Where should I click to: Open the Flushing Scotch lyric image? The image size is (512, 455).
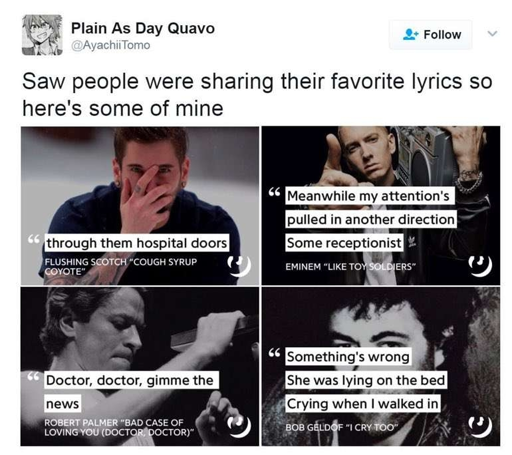point(140,206)
